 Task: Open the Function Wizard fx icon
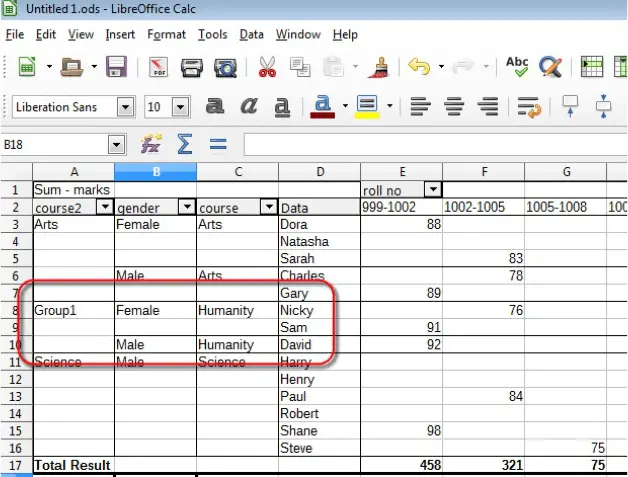(151, 144)
